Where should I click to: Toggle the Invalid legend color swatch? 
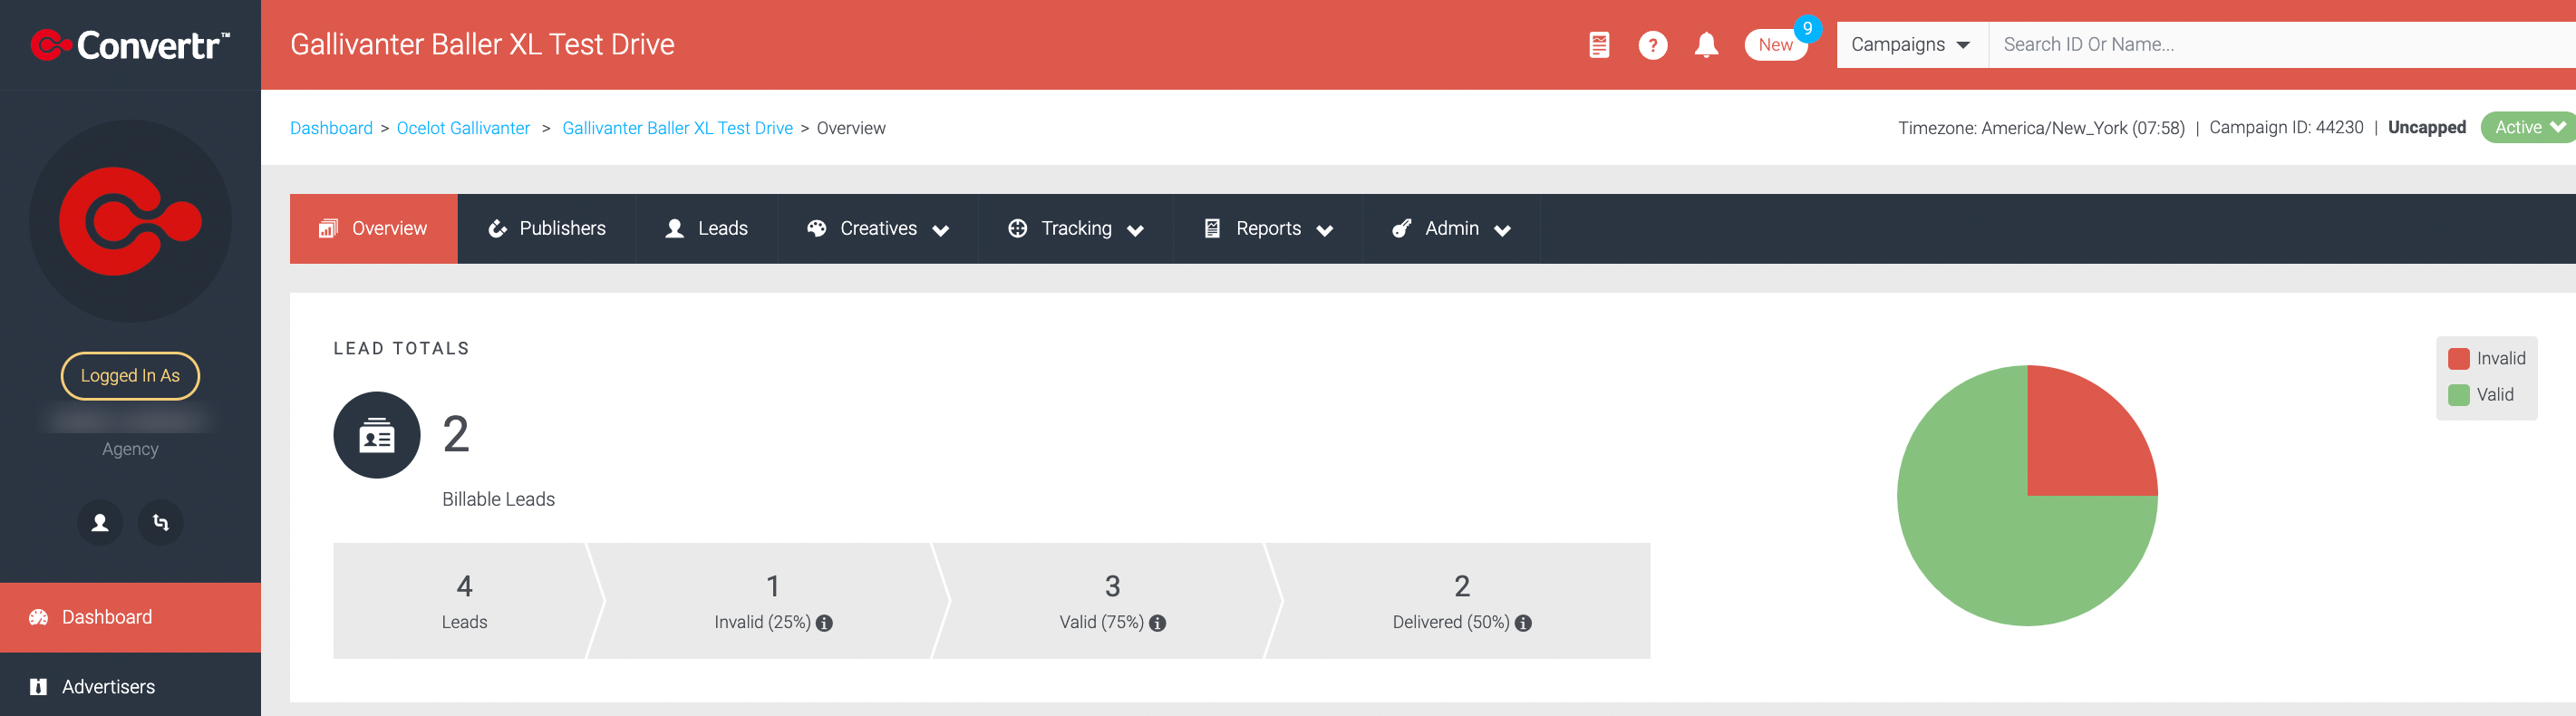click(2458, 359)
